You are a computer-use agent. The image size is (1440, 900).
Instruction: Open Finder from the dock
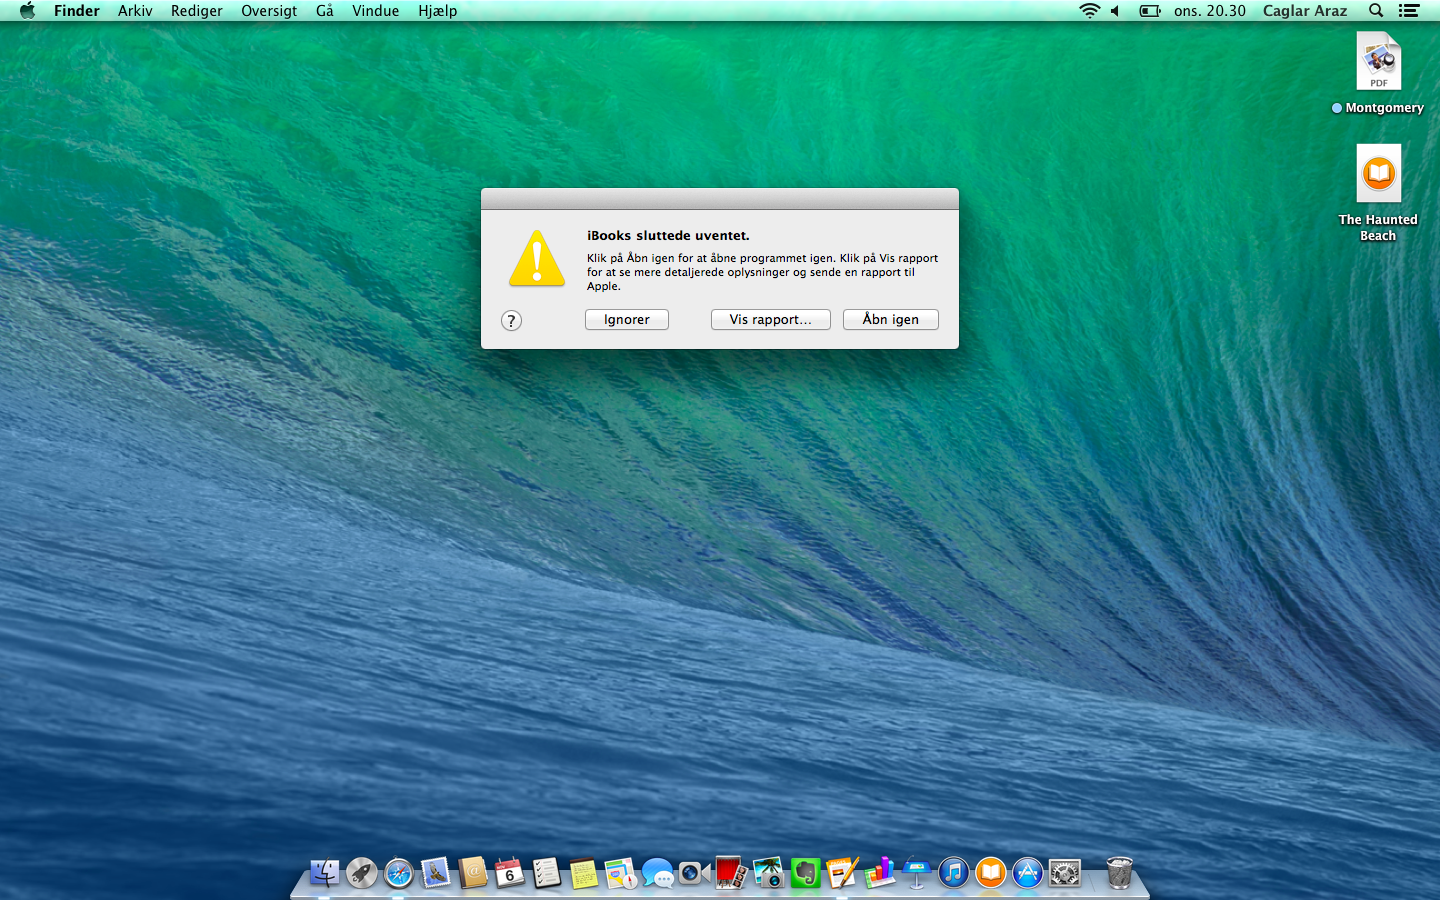coord(324,873)
